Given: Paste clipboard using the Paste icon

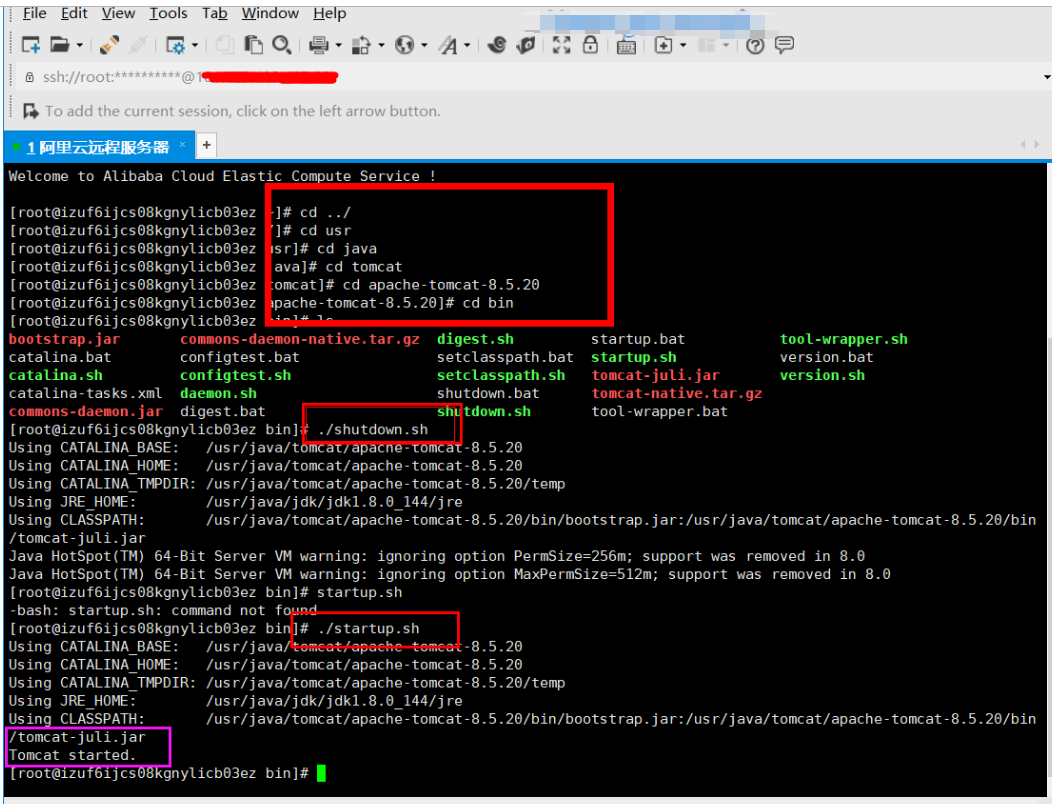Looking at the screenshot, I should click(253, 45).
